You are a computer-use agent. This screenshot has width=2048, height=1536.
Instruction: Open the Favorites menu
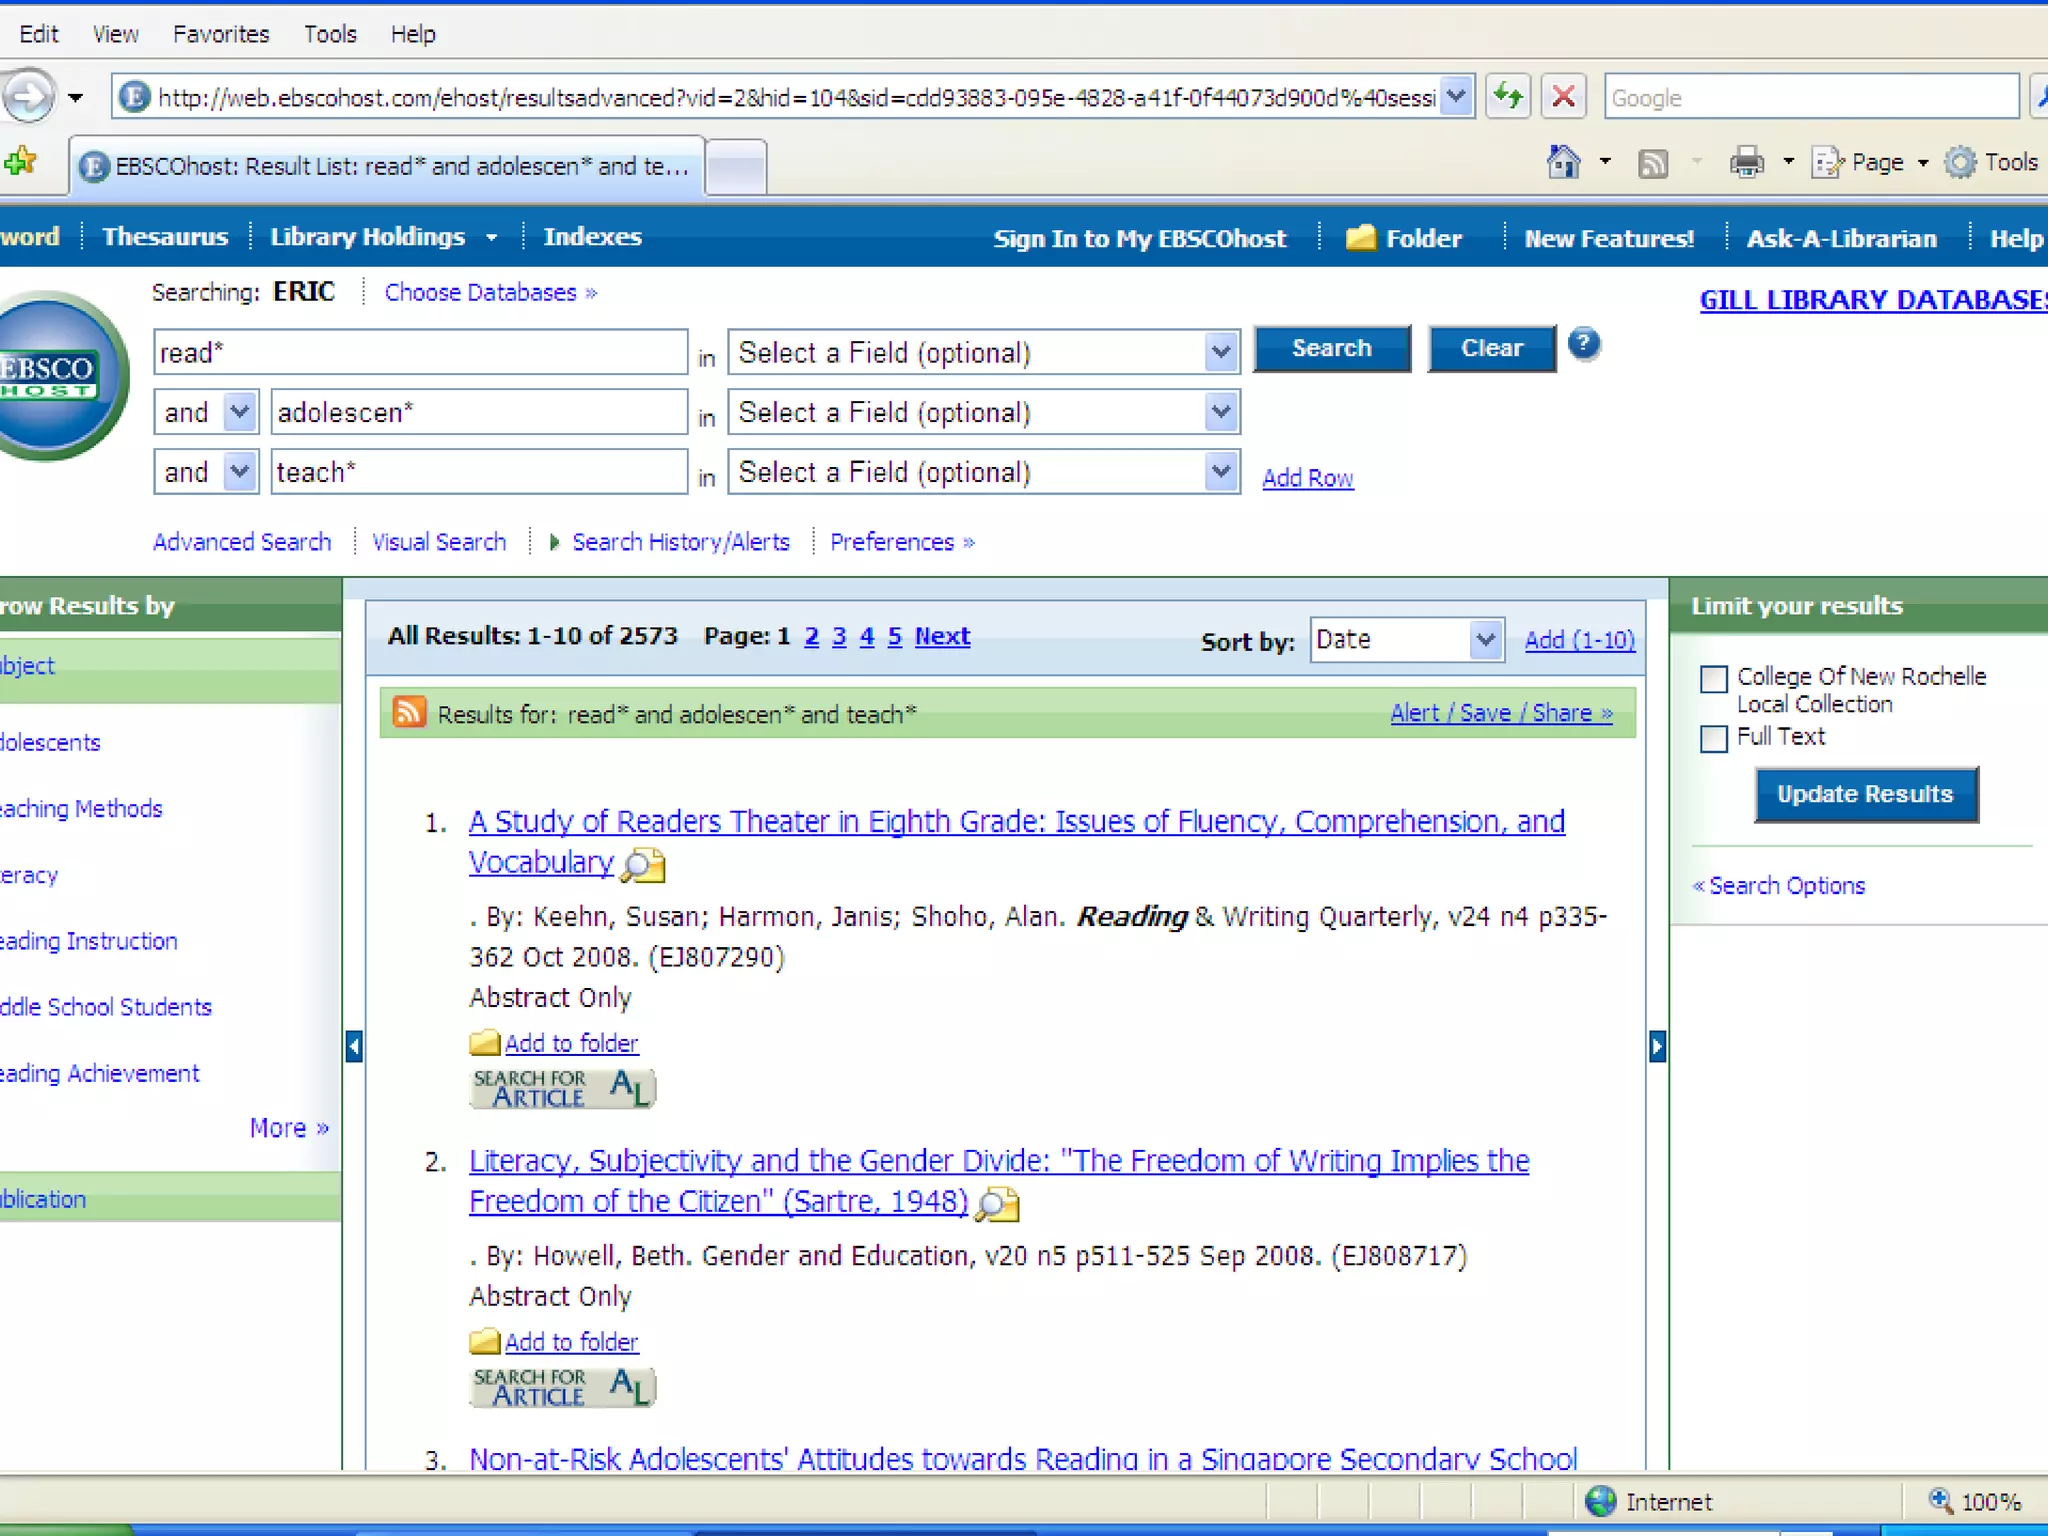[x=221, y=34]
